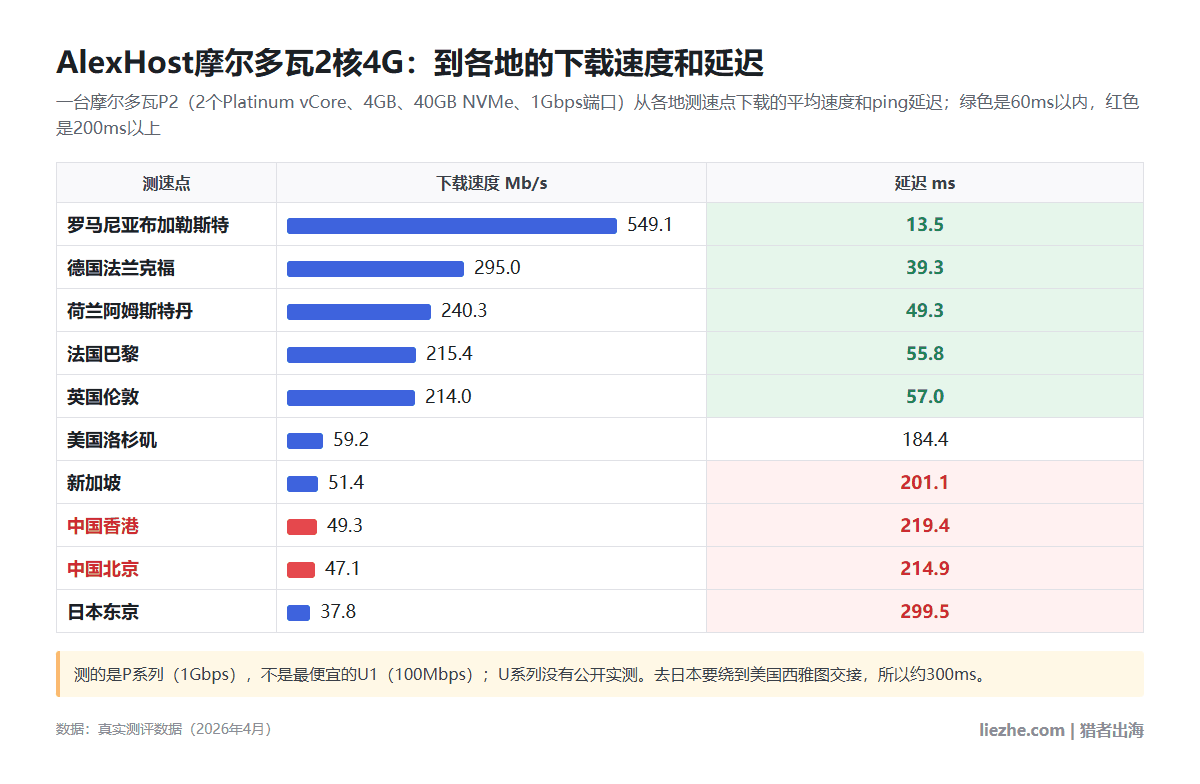The width and height of the screenshot is (1200, 784).
Task: Click the 215.4 download speed value
Action: point(449,354)
